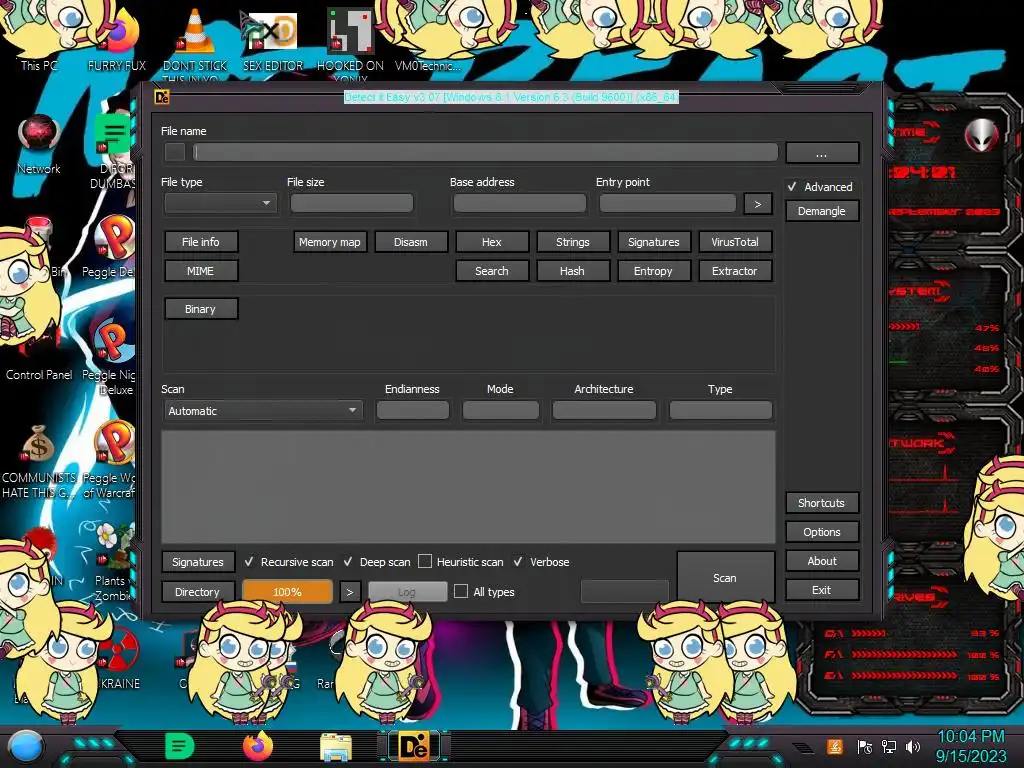This screenshot has width=1024, height=768.
Task: Exit Detect It Easy
Action: (x=822, y=590)
